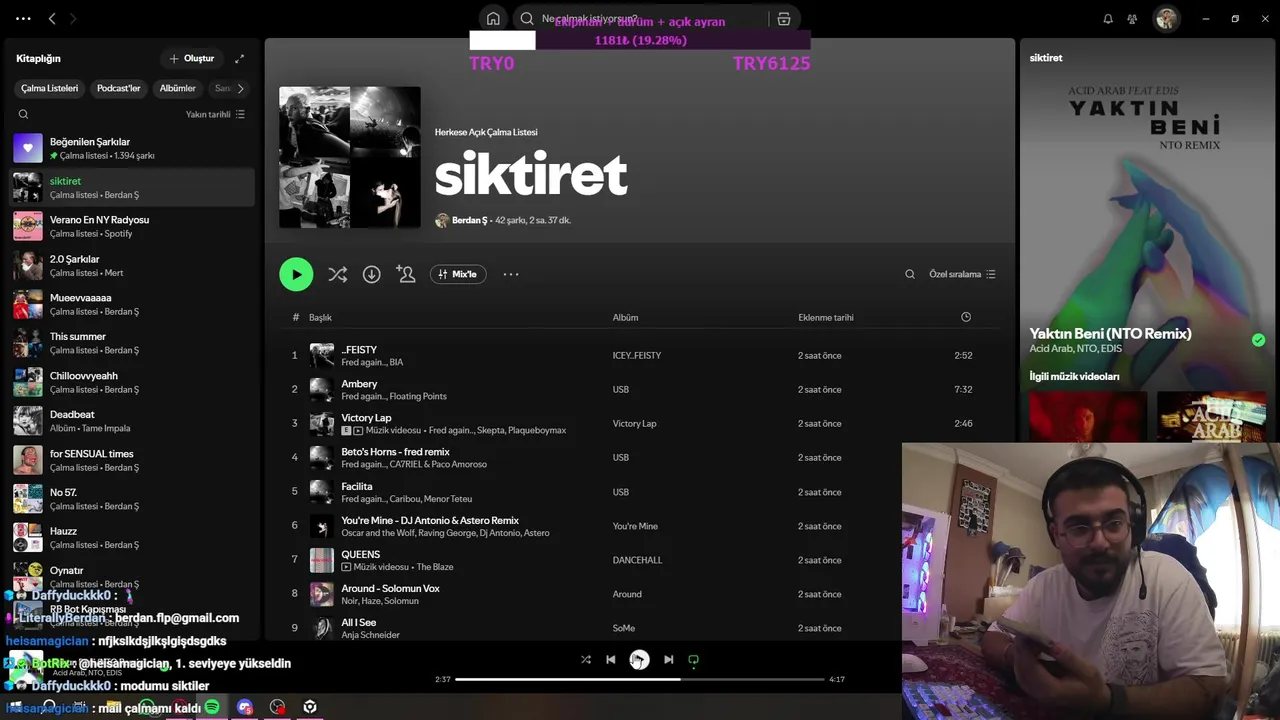
Task: Select the Çalma Listeleri filter chip
Action: [x=50, y=88]
